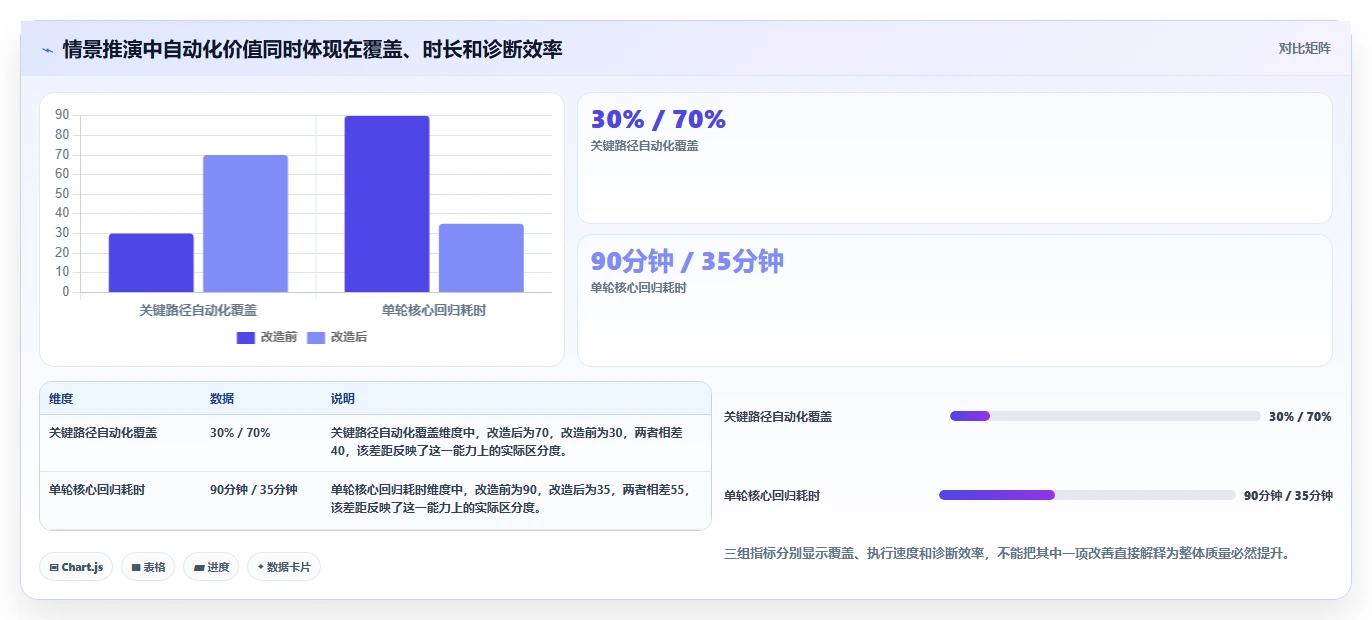Click the 改造前 bar for 单轮核心回归耗时
This screenshot has height=620, width=1372.
[387, 204]
